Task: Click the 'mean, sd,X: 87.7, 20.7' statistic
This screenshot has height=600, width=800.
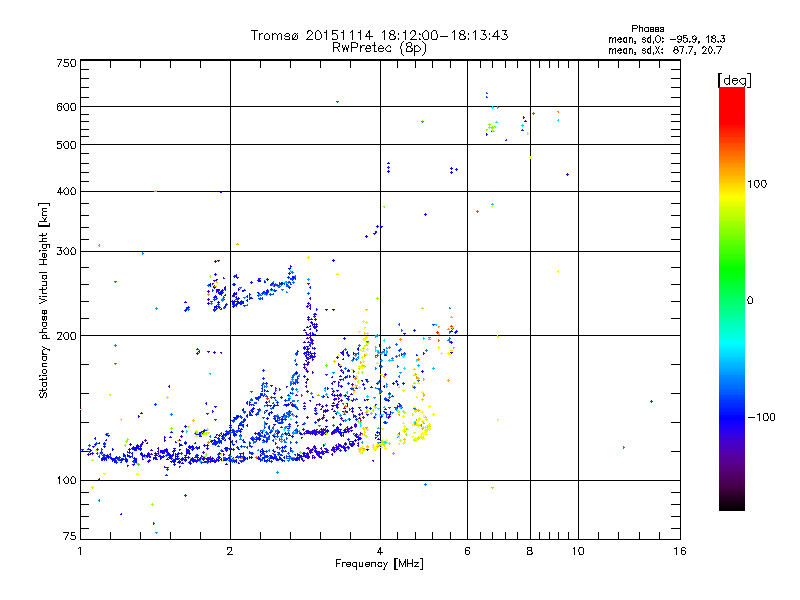Action: [665, 50]
